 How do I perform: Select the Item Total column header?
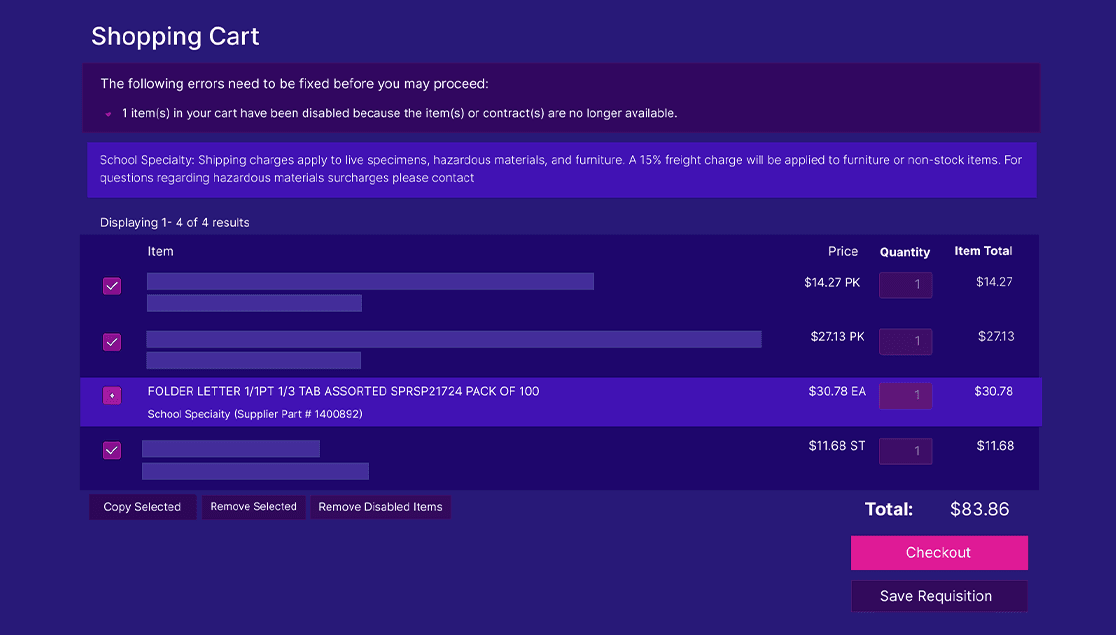click(982, 251)
